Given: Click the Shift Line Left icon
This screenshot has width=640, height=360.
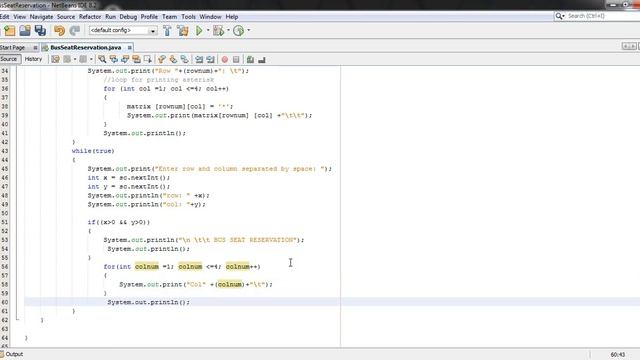Looking at the screenshot, I should click(x=199, y=60).
